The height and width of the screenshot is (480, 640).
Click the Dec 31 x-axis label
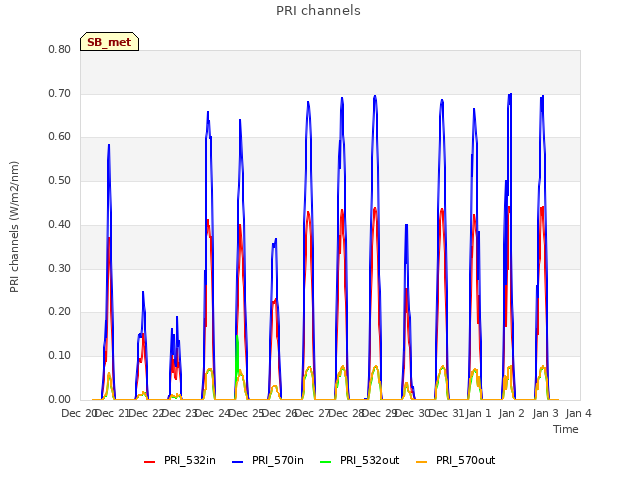pos(446,413)
